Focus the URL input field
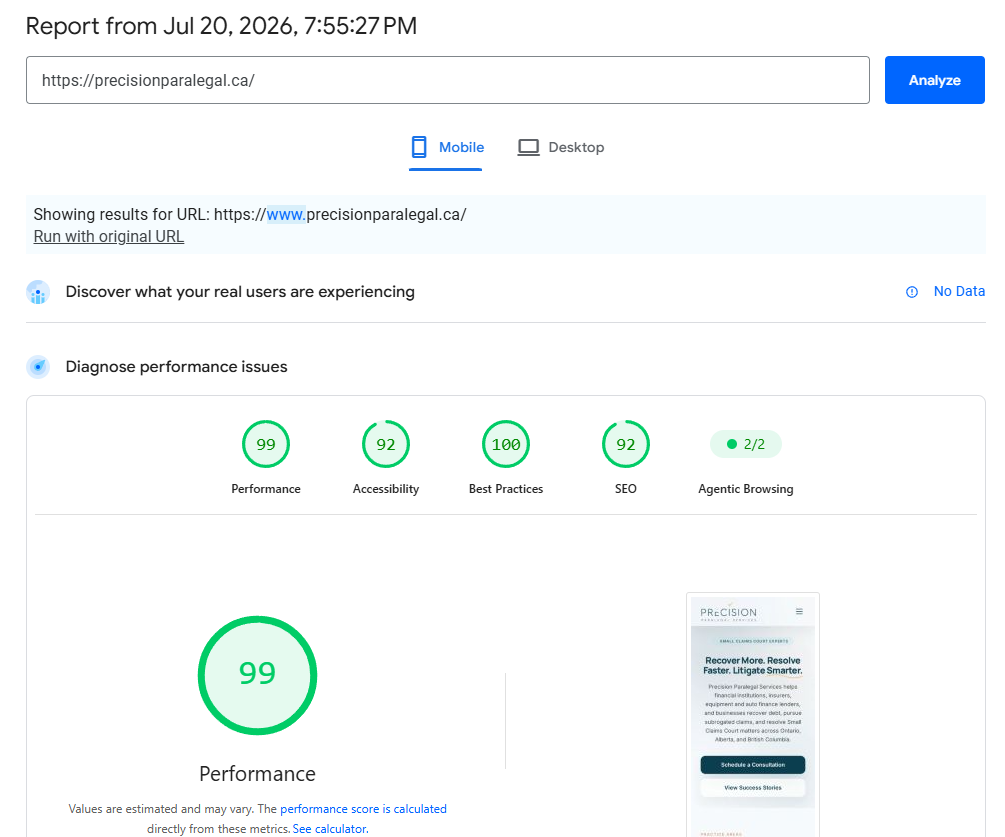The height and width of the screenshot is (837, 1005). pos(447,80)
